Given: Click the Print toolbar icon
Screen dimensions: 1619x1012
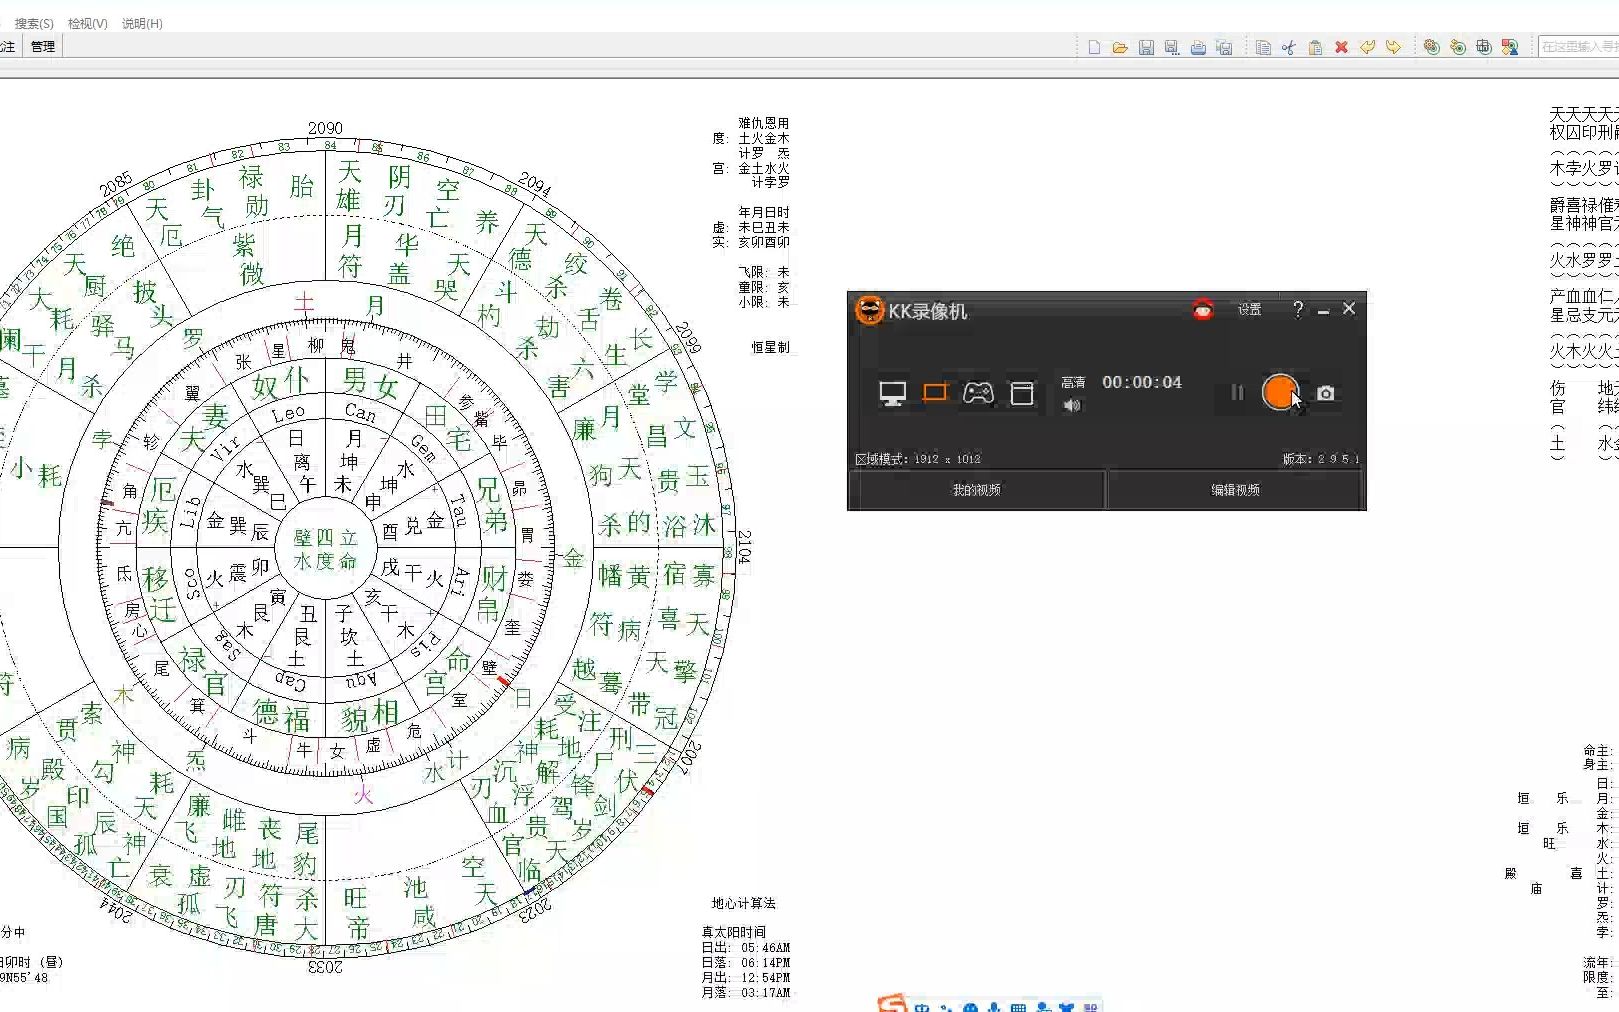Looking at the screenshot, I should coord(1198,47).
